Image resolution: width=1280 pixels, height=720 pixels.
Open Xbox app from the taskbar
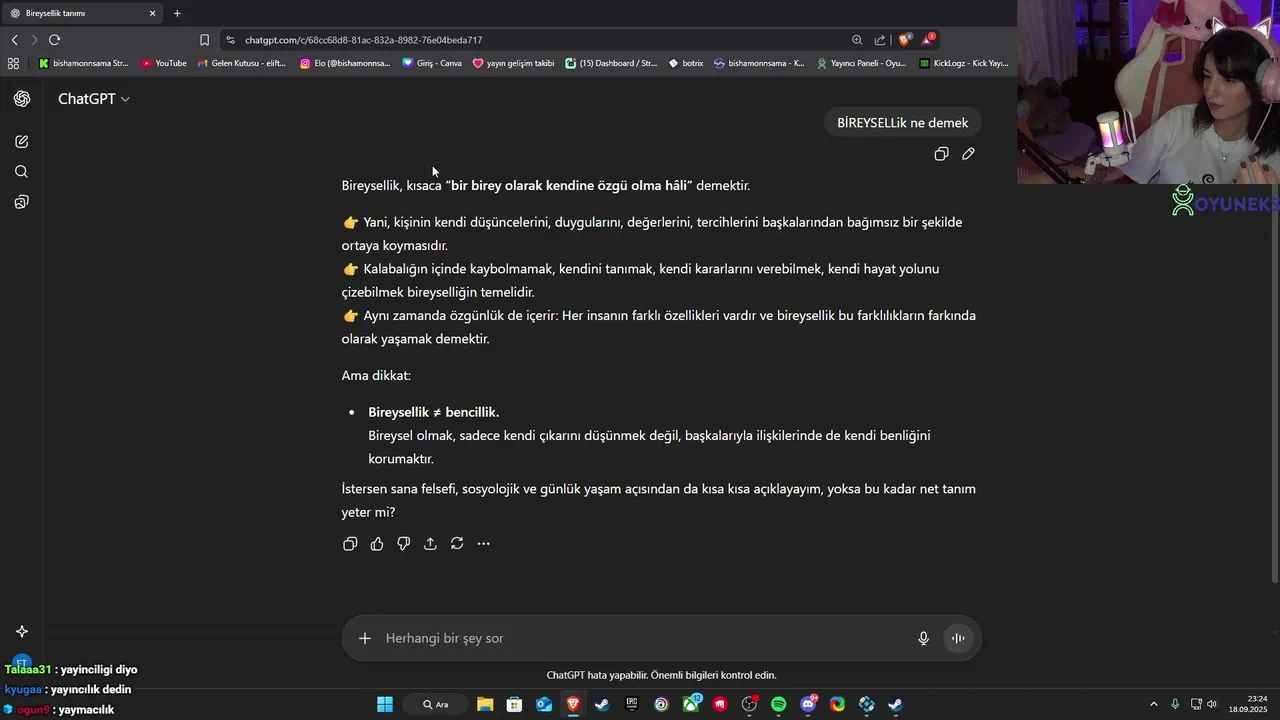click(x=691, y=704)
